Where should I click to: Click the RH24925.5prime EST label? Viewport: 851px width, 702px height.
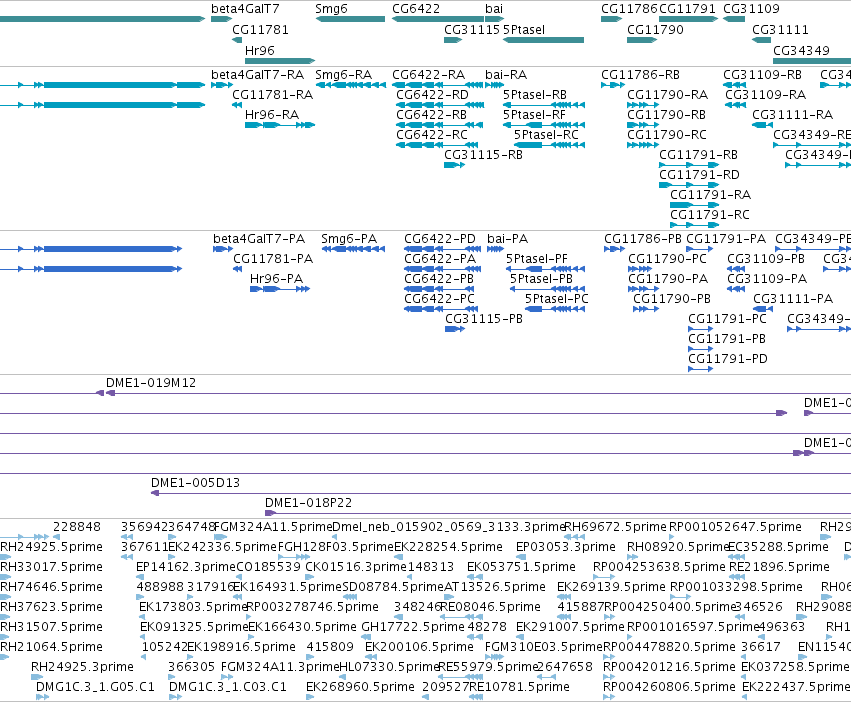pos(52,547)
